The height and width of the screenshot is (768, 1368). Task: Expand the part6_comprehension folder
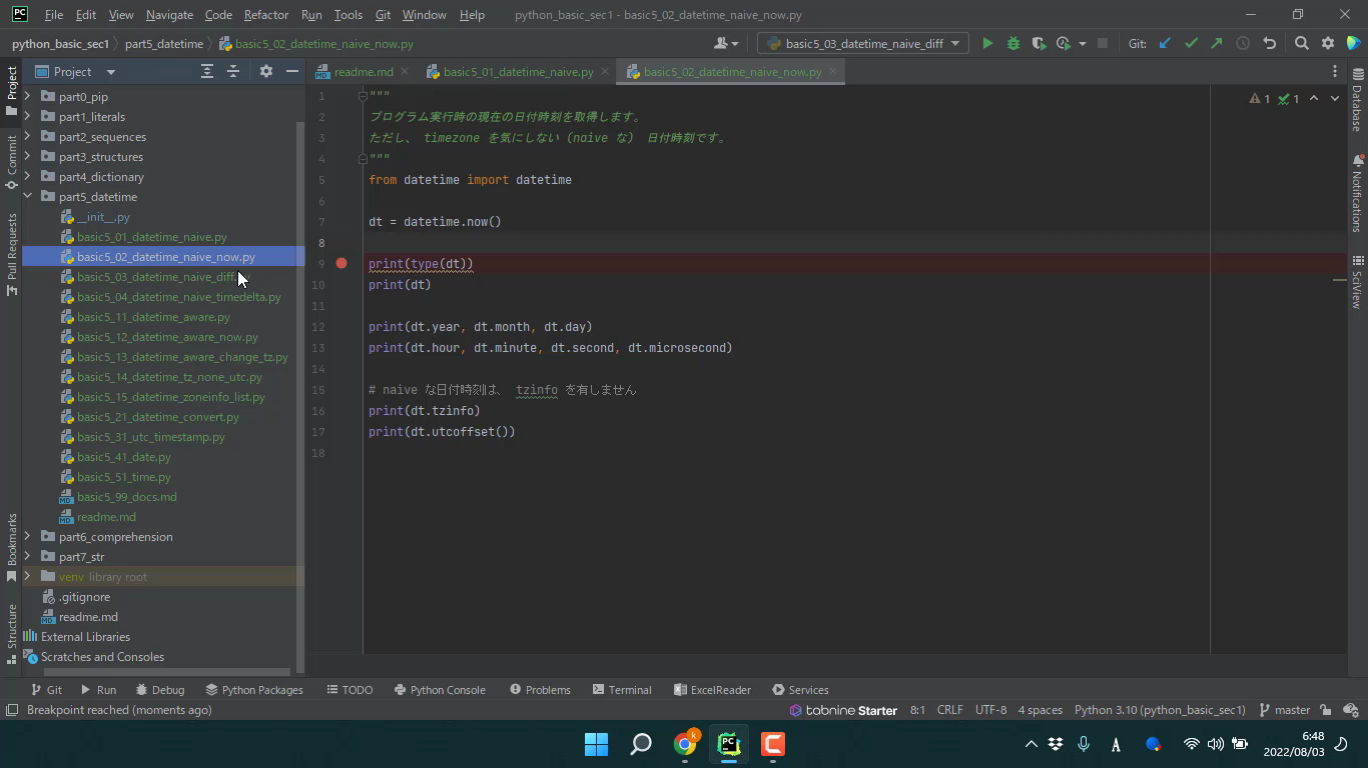pos(27,537)
